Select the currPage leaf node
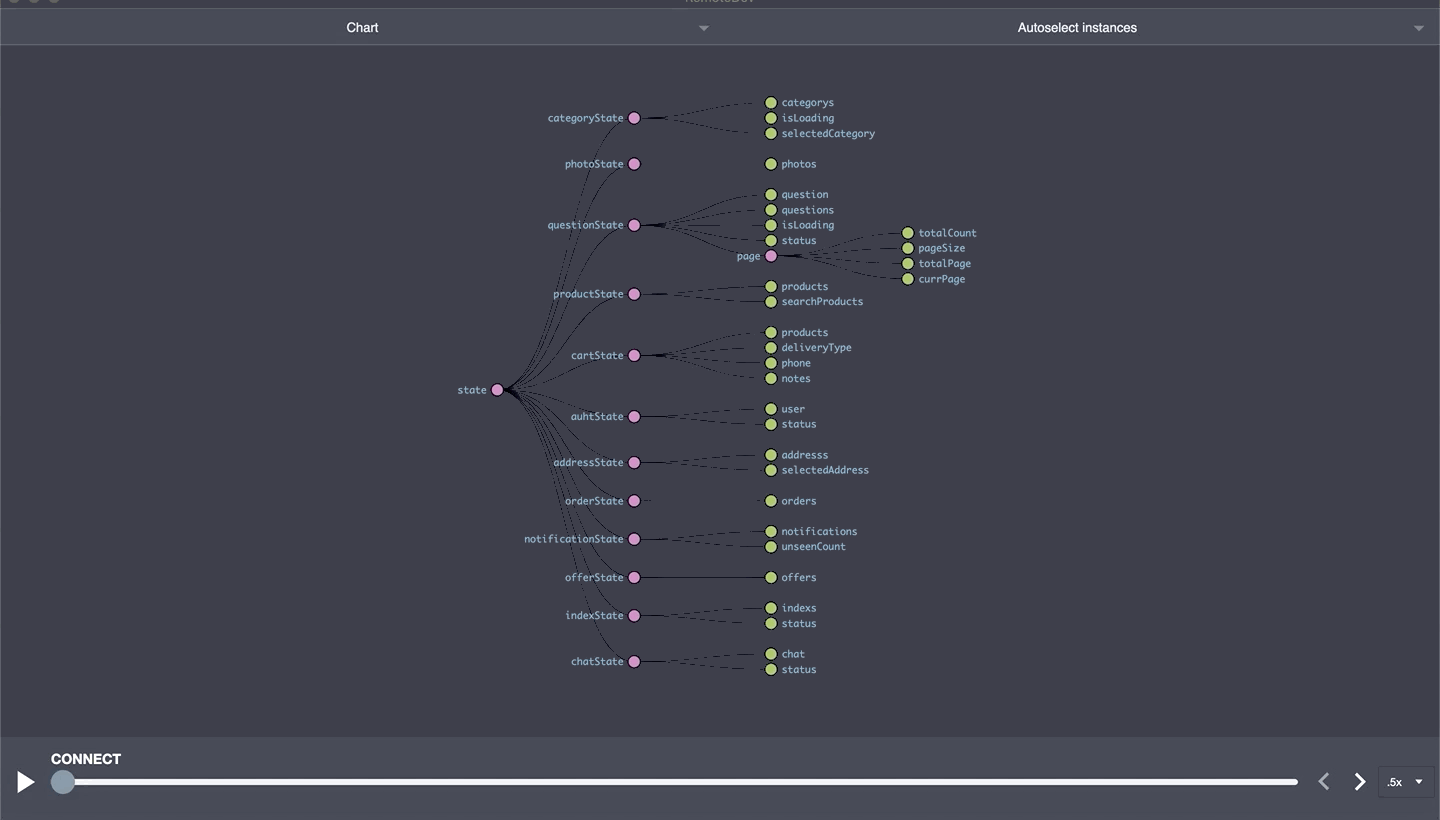The image size is (1440, 820). pos(908,279)
